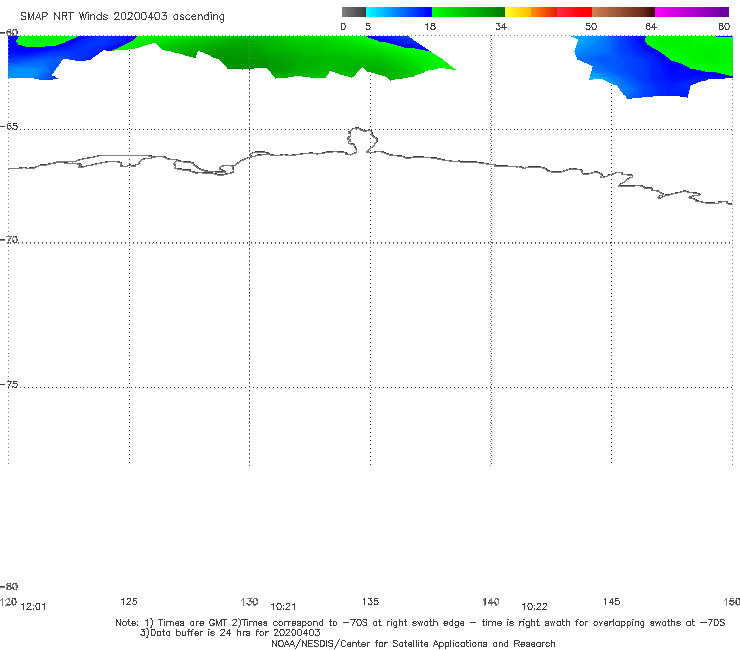Pick the magenta-purple segment of the color bar
This screenshot has width=740, height=650.
692,12
